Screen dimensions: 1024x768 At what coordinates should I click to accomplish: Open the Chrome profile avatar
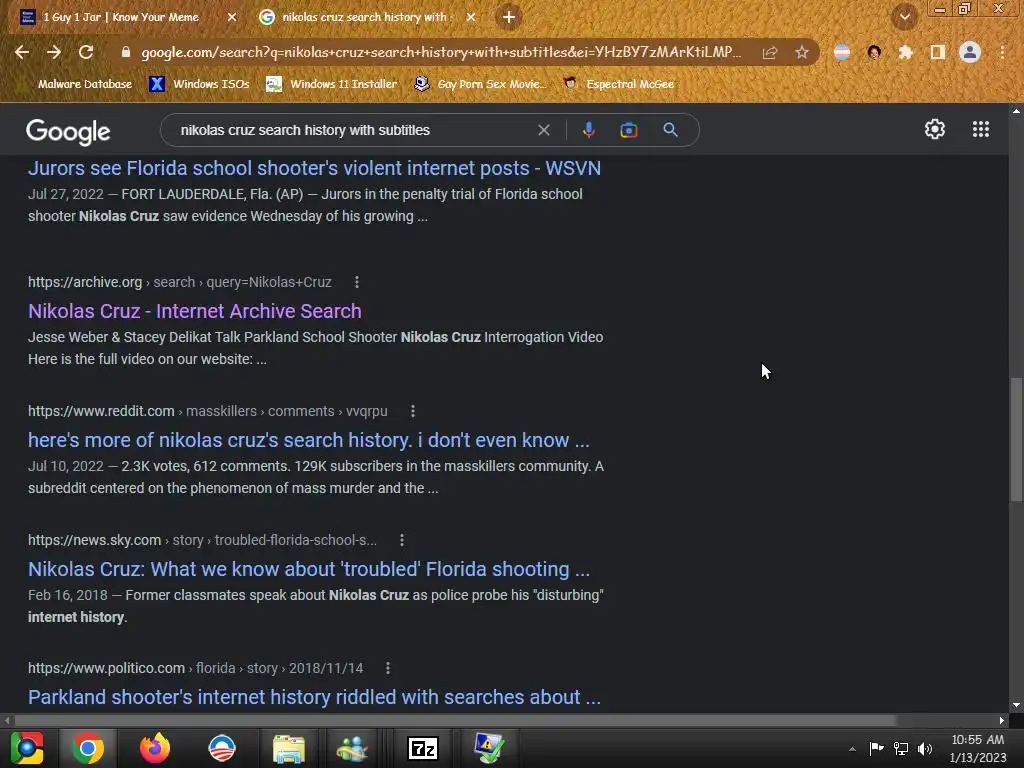970,52
